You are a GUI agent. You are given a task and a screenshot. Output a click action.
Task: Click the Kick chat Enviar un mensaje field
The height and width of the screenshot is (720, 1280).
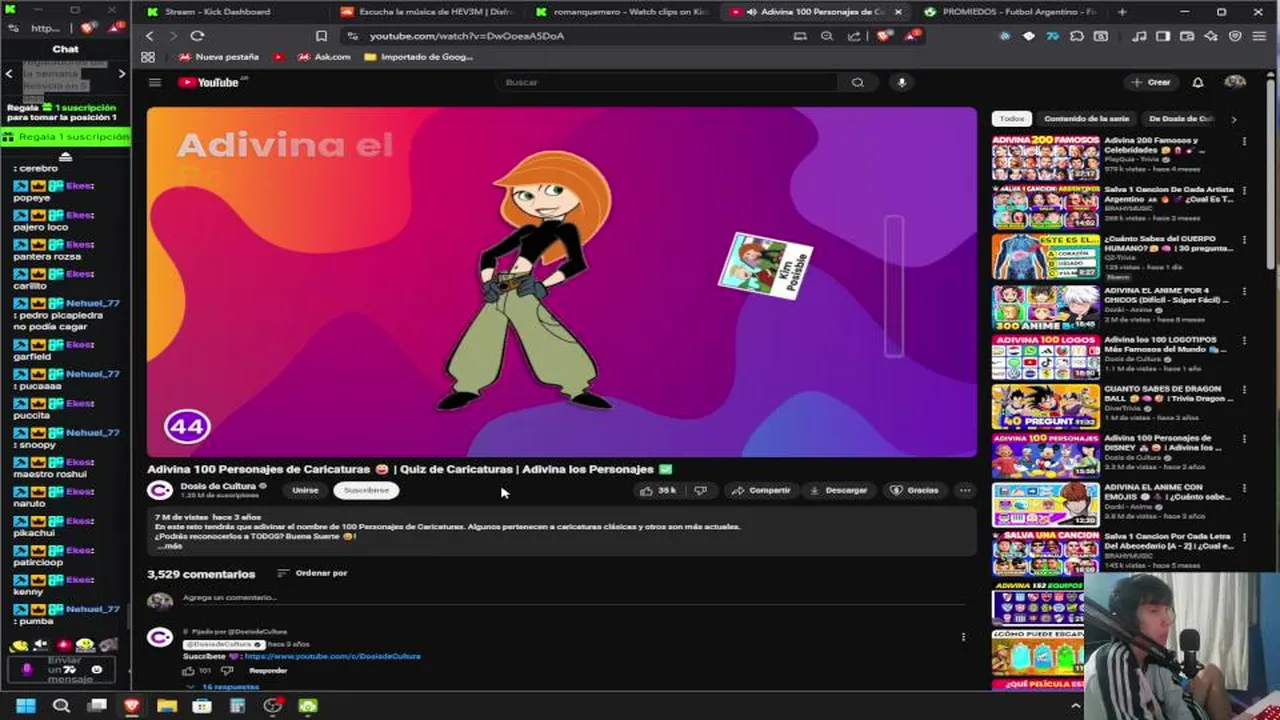pos(62,669)
